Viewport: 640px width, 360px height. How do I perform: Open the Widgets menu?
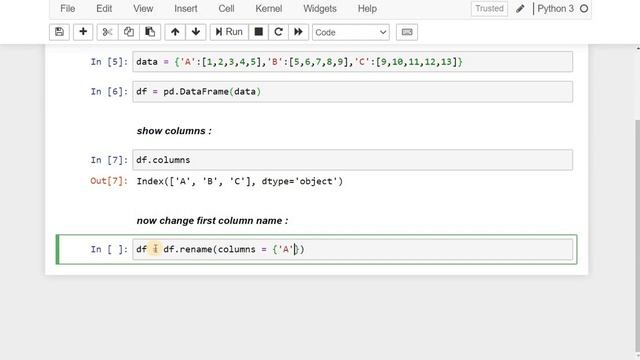pos(320,9)
